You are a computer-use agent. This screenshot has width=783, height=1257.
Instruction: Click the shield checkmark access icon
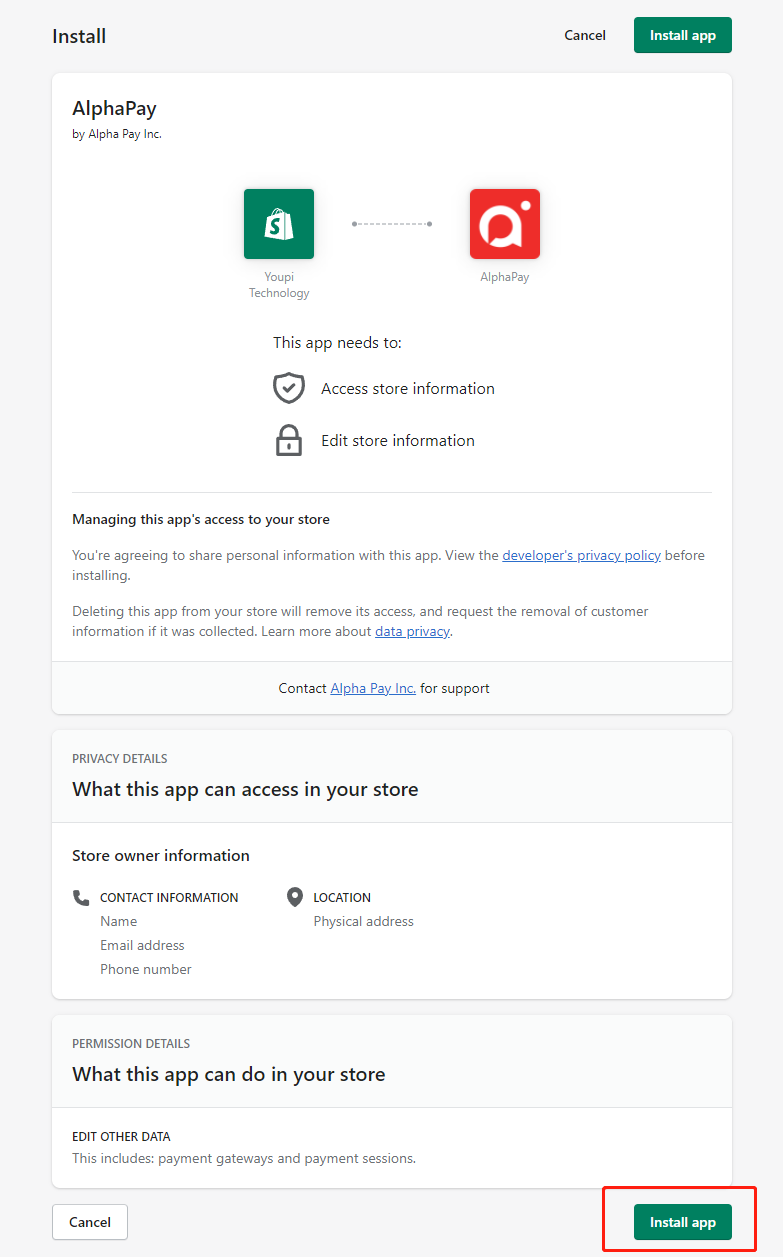point(289,388)
